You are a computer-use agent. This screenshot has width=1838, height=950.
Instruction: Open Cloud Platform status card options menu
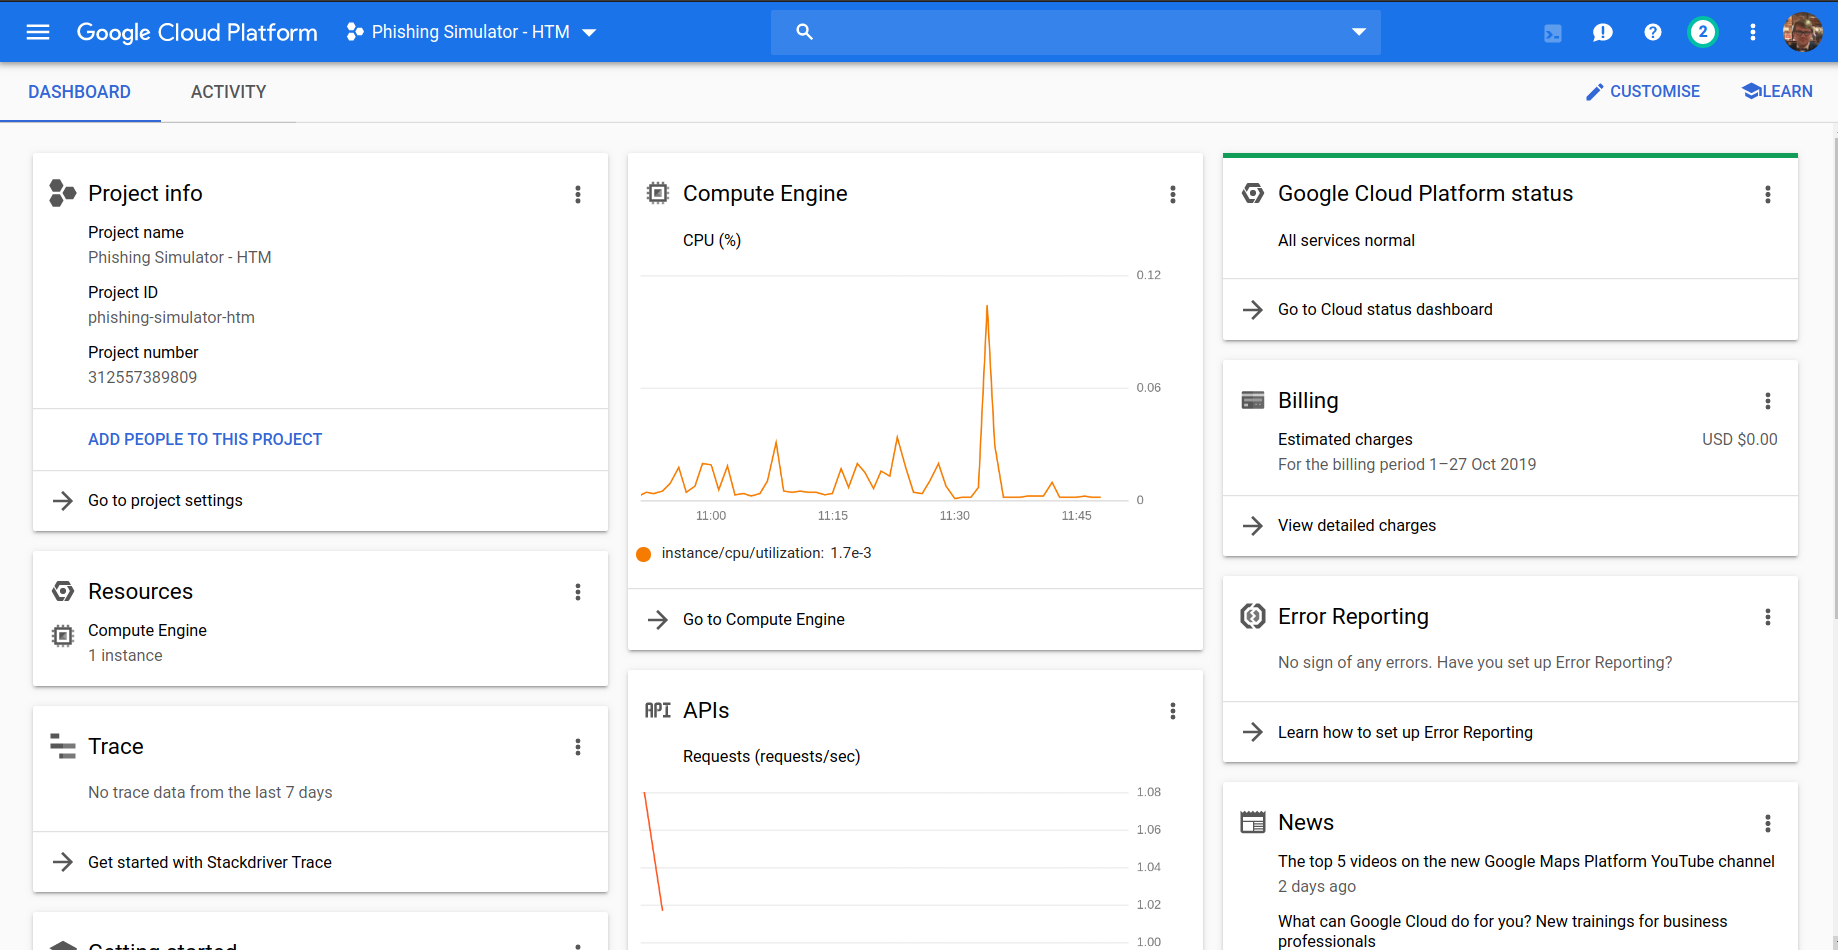[1768, 194]
